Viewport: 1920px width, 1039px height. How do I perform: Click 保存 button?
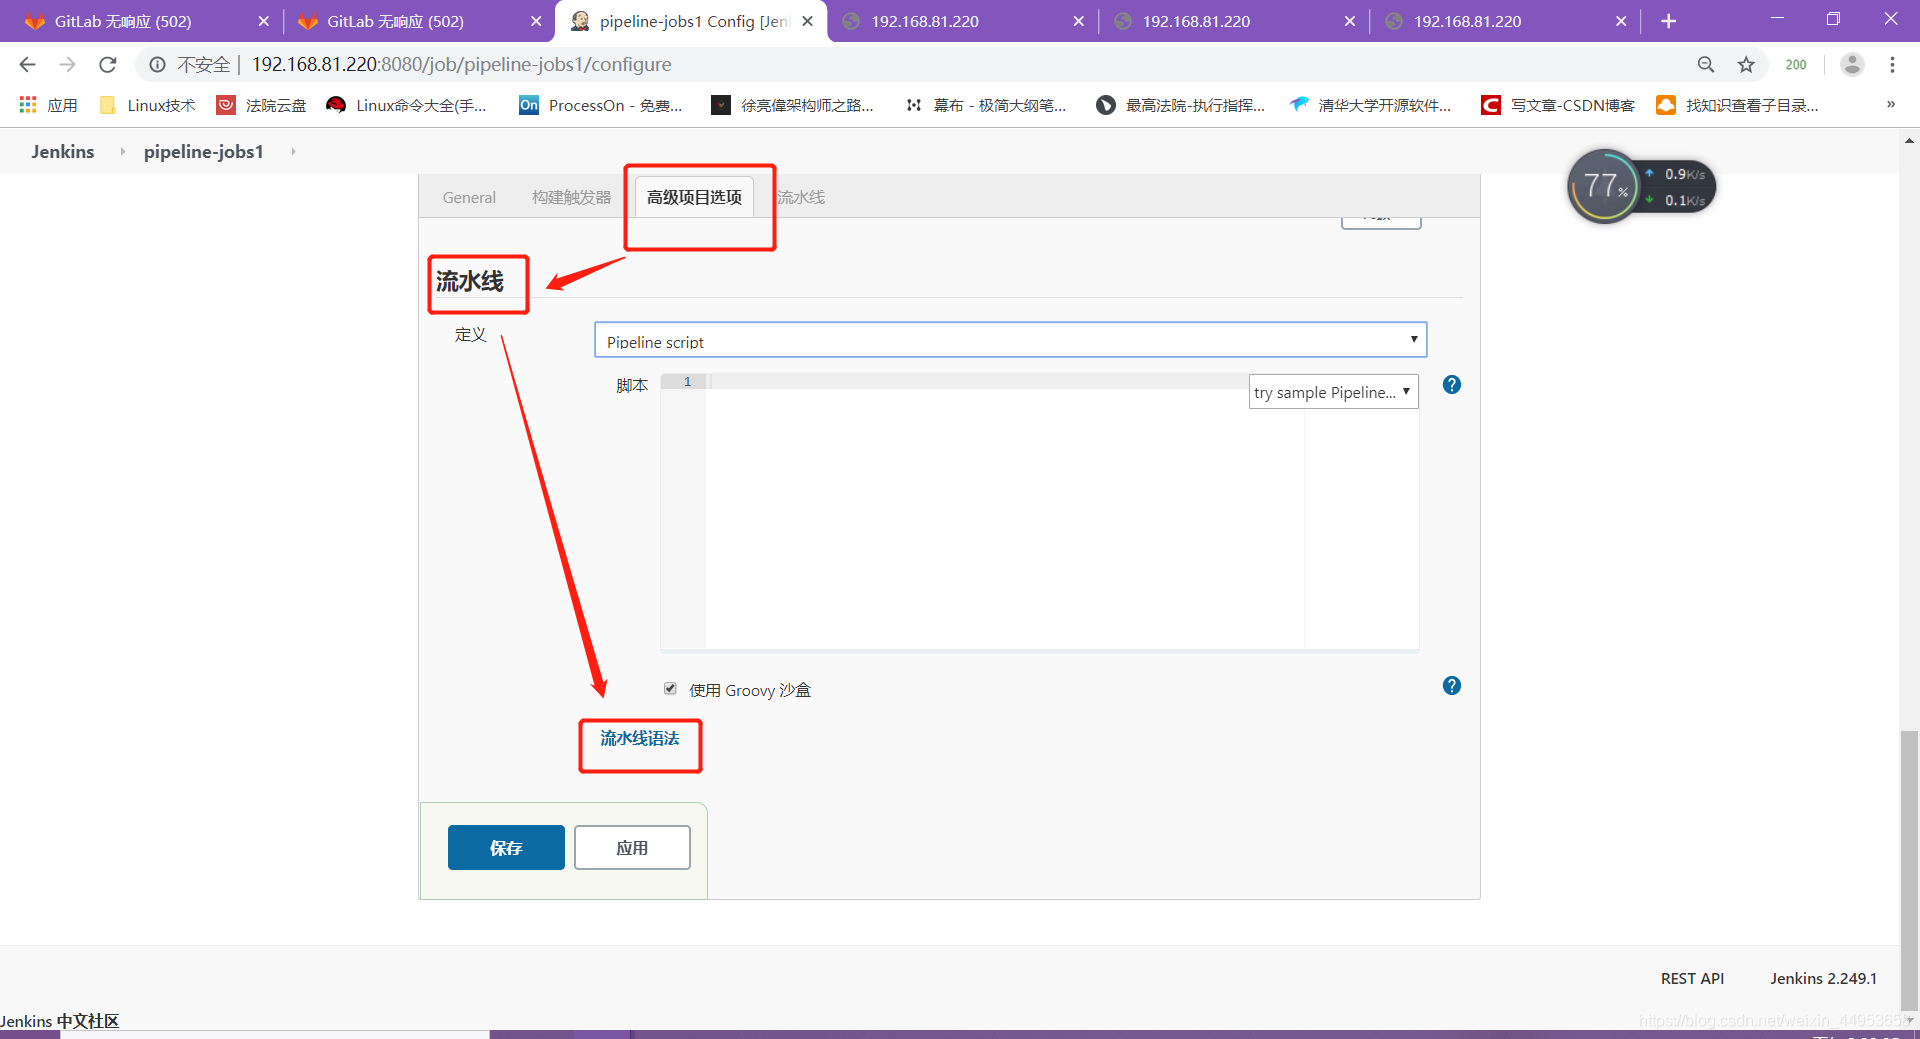pos(506,848)
